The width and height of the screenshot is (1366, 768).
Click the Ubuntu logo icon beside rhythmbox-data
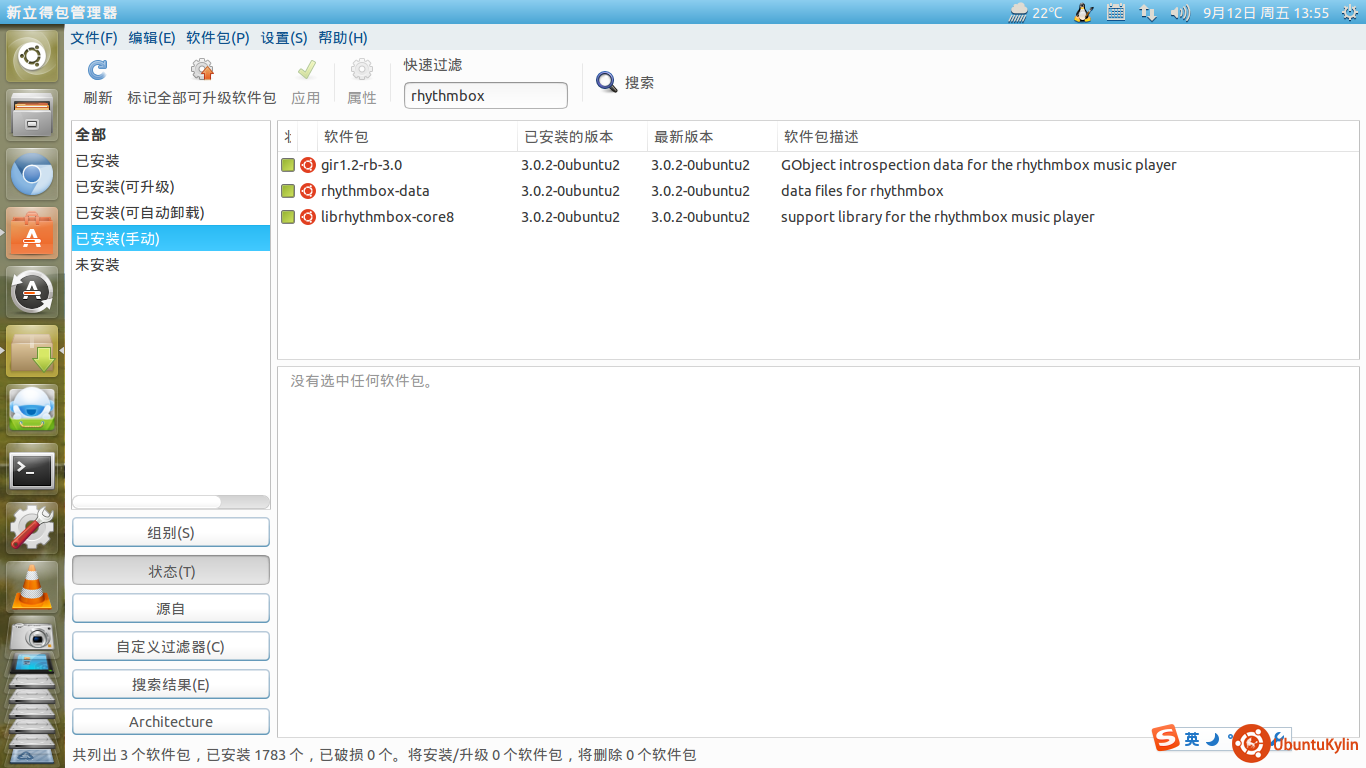point(308,191)
